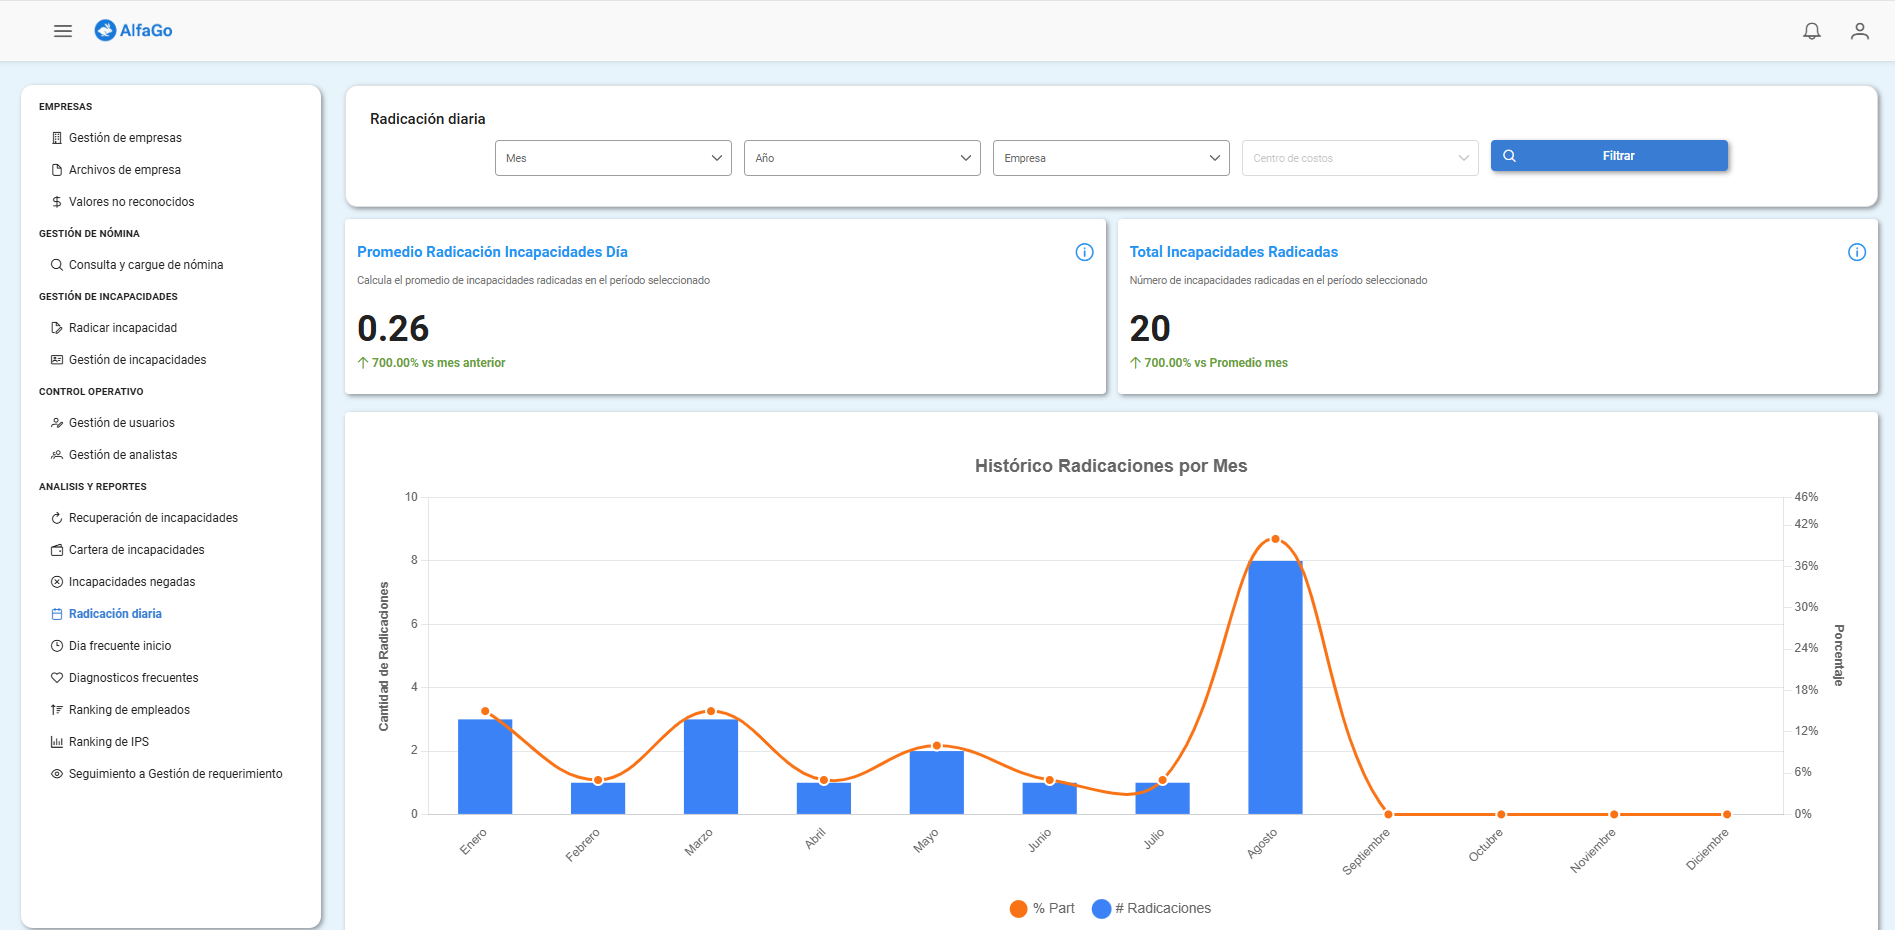The image size is (1895, 930).
Task: Click the bar chart icon for Ranking de IPS
Action: [57, 742]
